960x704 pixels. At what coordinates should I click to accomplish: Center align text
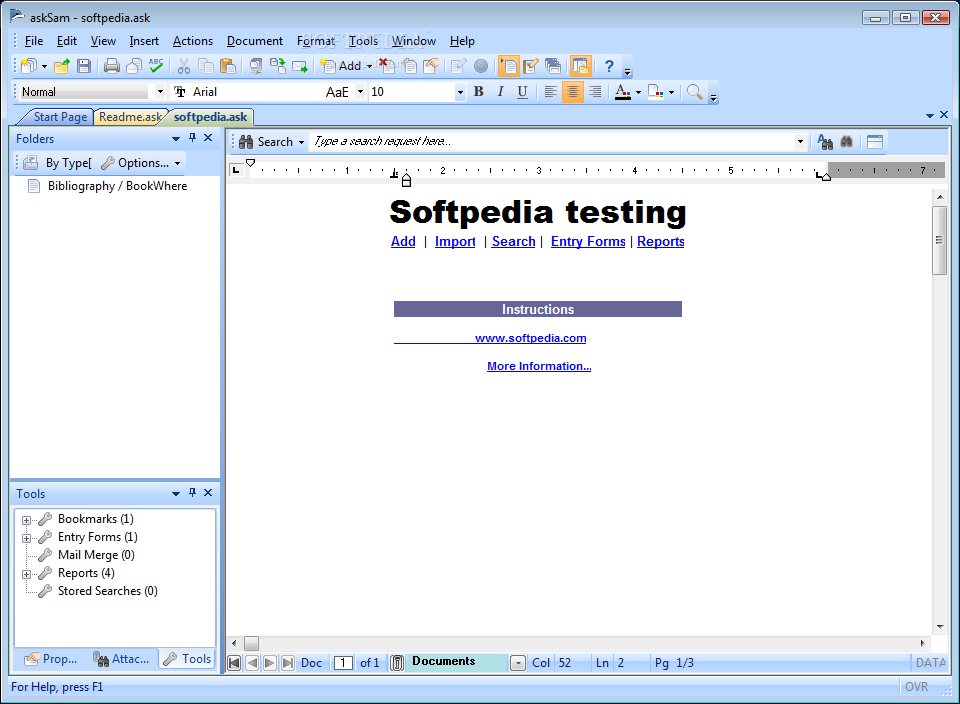pos(572,92)
